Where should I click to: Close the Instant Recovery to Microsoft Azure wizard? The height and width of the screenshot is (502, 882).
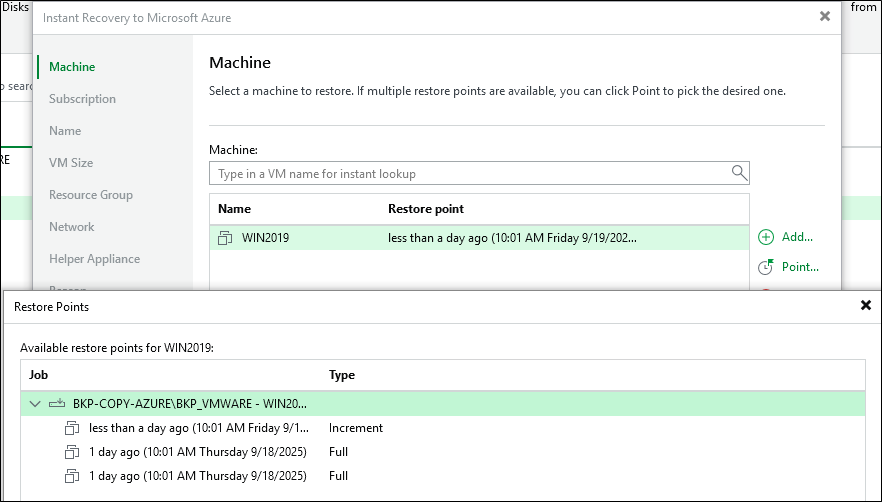824,16
